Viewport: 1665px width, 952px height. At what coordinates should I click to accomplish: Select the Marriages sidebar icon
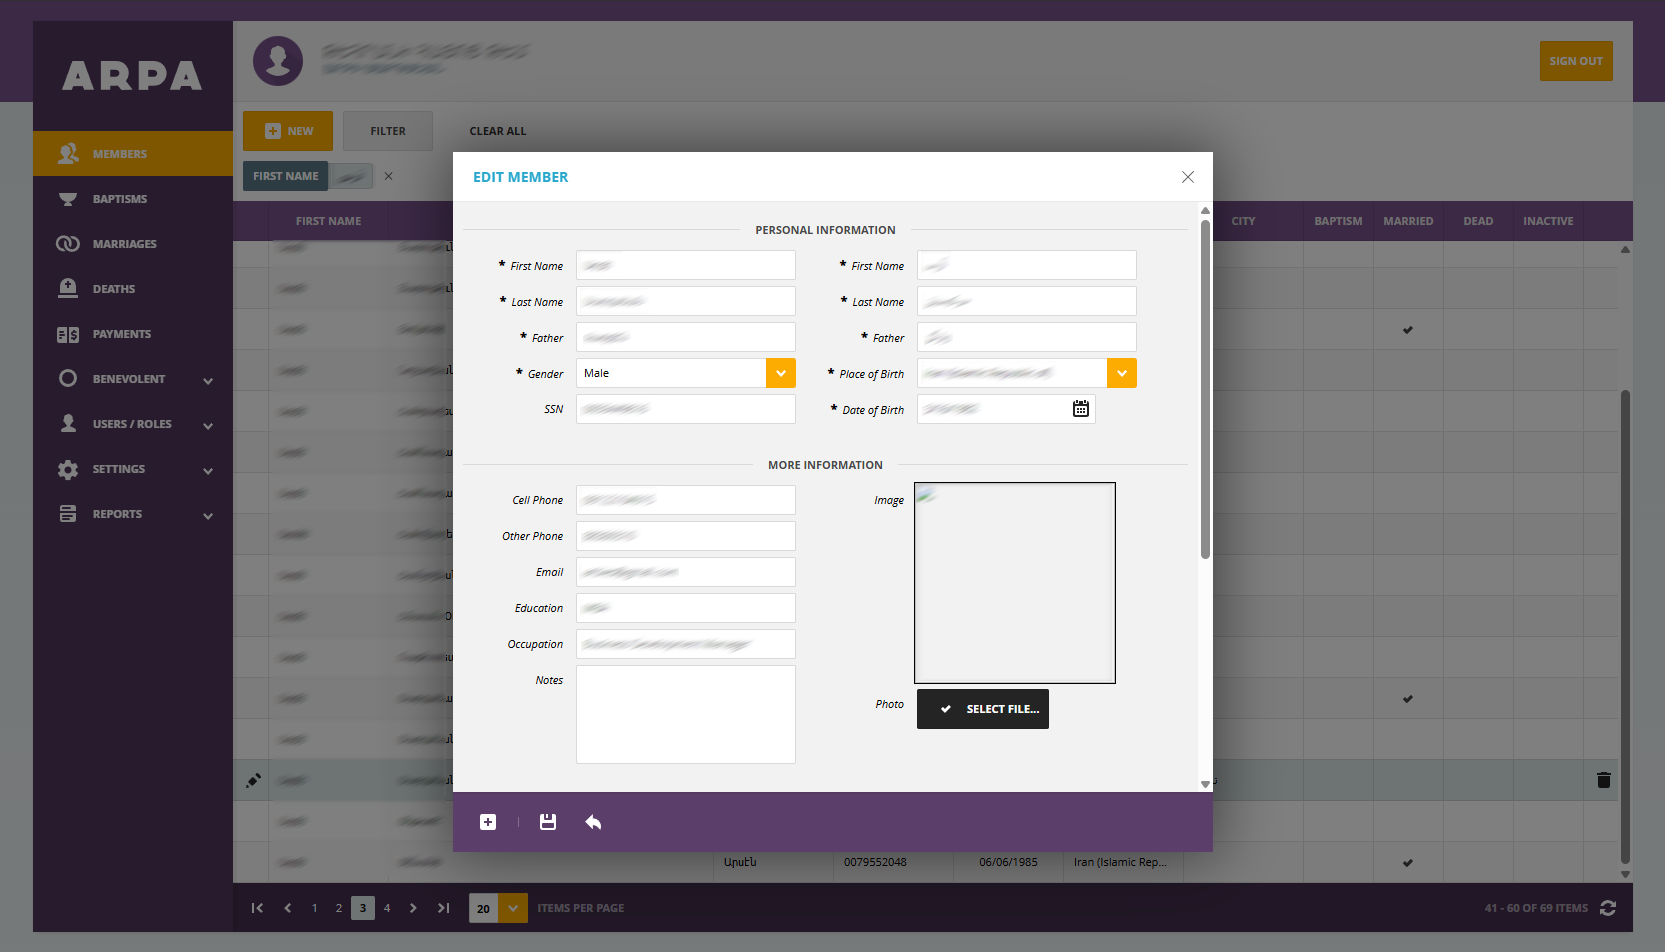pos(67,243)
